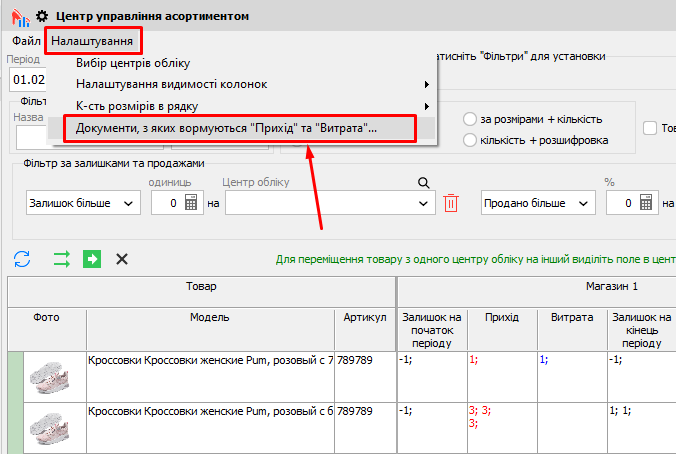
Task: Click the green export arrow icon
Action: point(92,259)
